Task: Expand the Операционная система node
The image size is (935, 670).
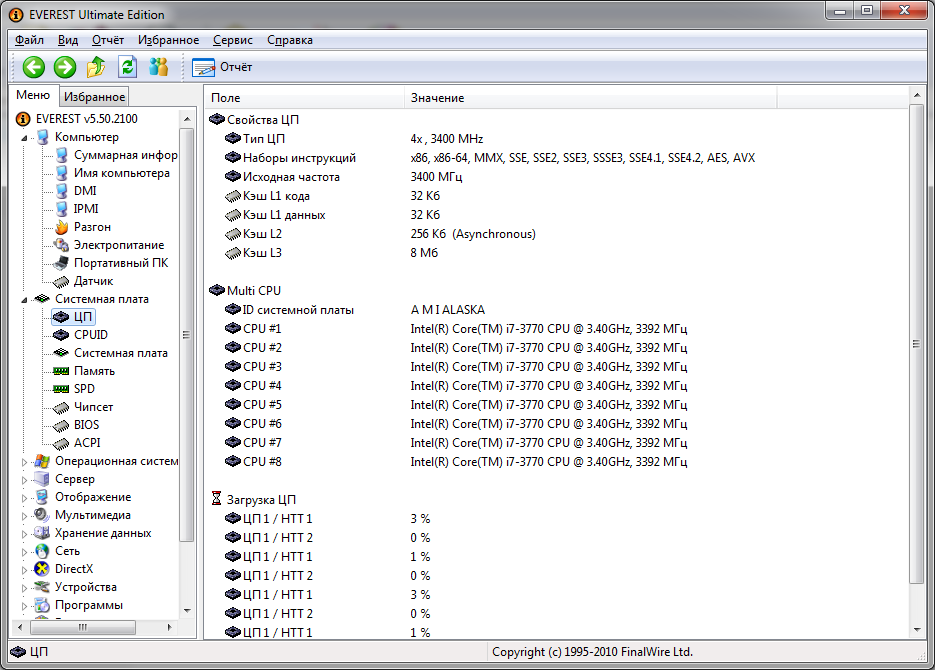Action: 24,462
